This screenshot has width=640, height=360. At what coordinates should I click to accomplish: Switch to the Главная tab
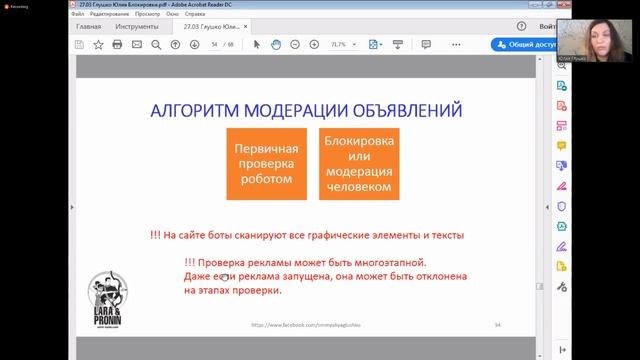click(x=89, y=27)
